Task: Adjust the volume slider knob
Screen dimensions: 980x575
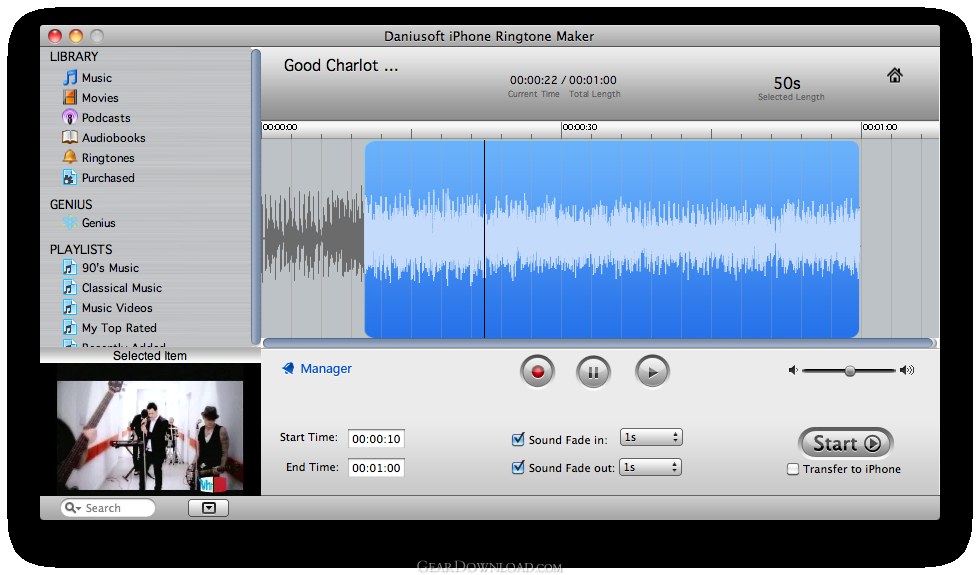Action: pos(849,371)
